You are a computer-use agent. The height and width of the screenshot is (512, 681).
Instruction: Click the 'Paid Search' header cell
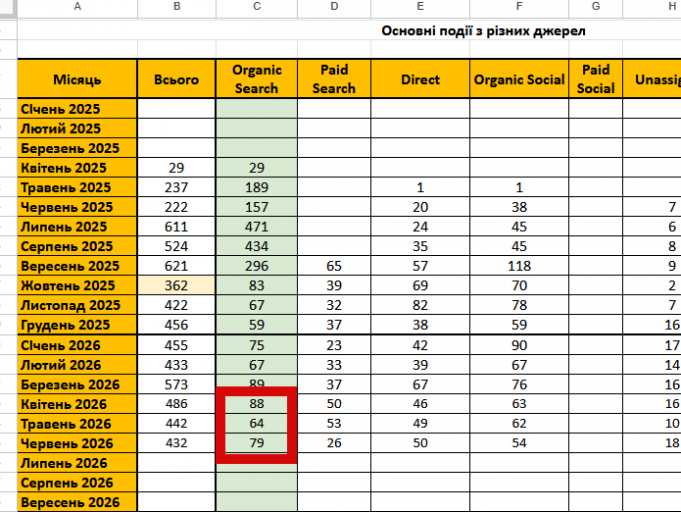coord(334,79)
